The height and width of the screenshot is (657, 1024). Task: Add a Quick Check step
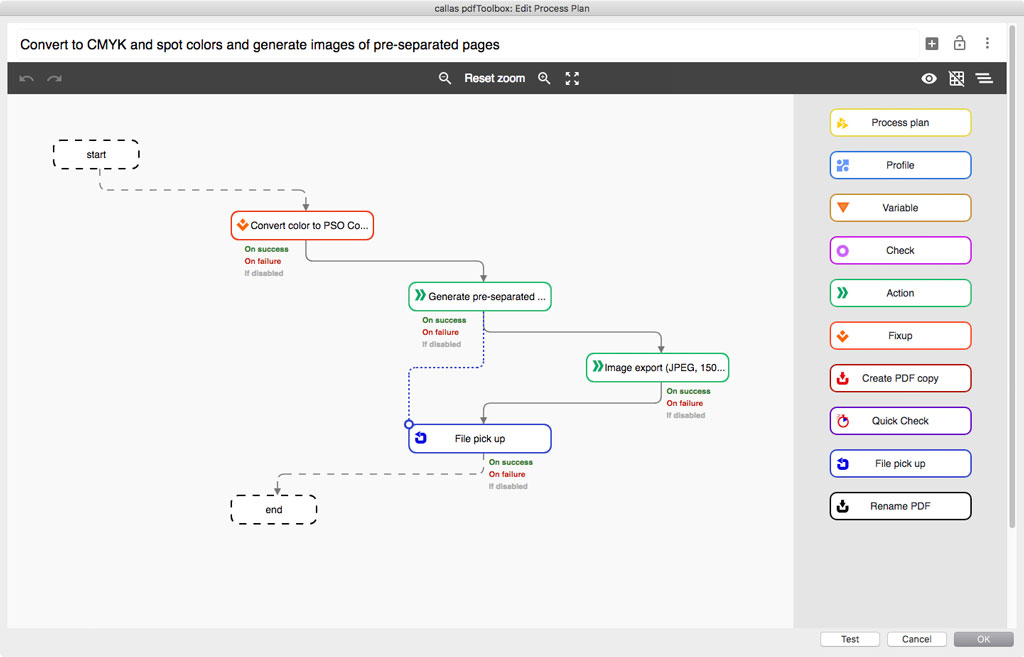901,421
